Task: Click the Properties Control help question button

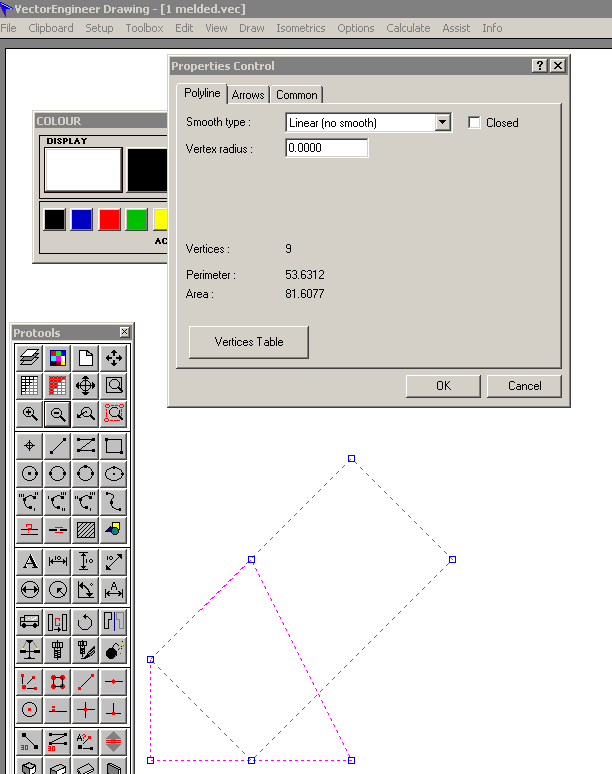Action: point(539,65)
